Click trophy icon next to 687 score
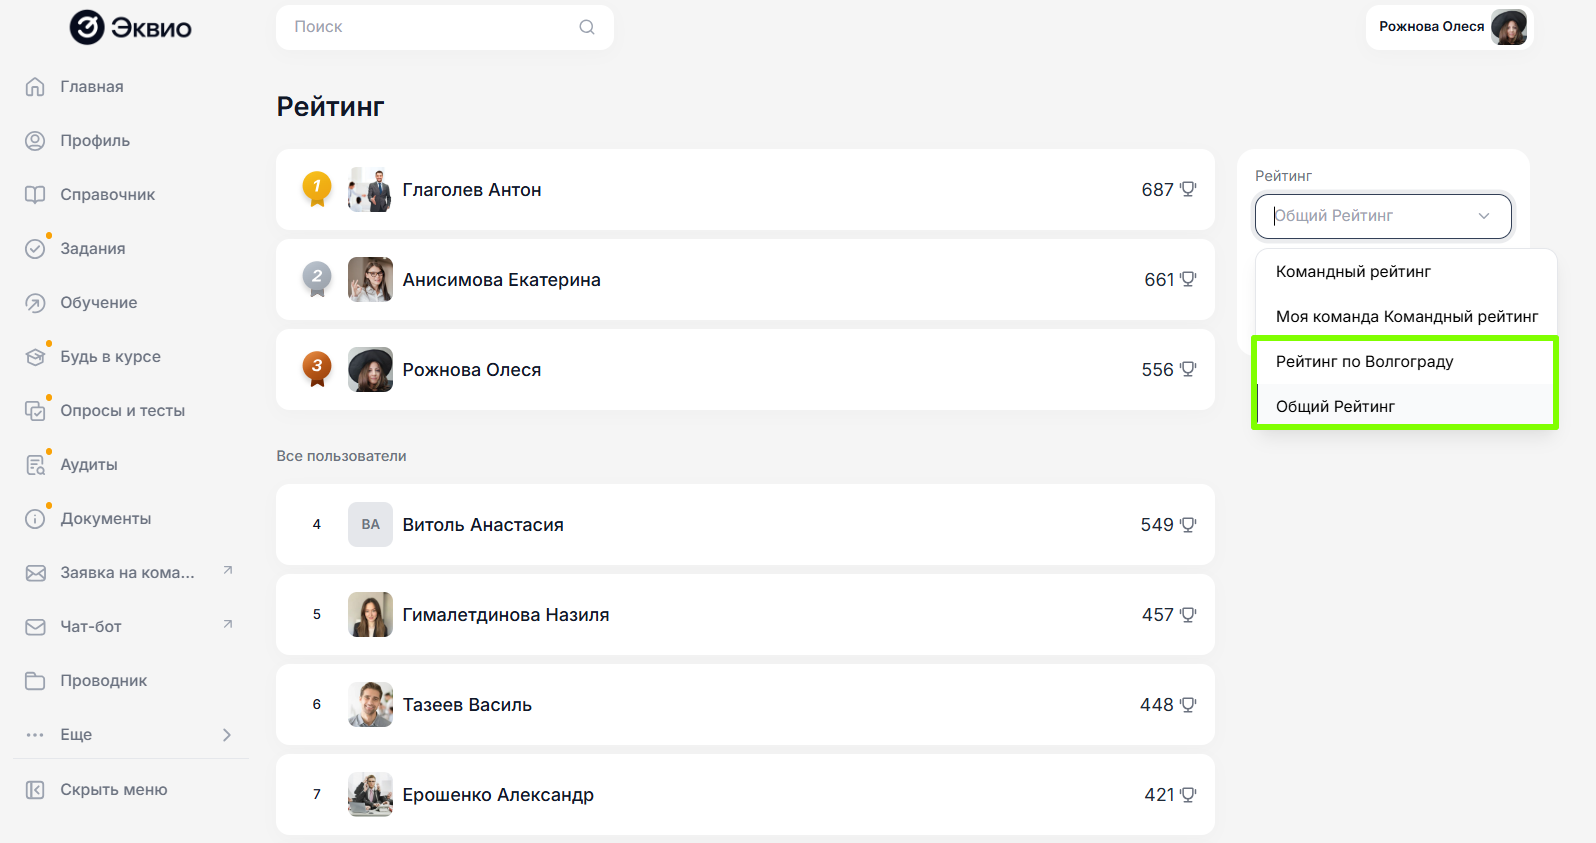This screenshot has width=1596, height=843. (x=1188, y=189)
